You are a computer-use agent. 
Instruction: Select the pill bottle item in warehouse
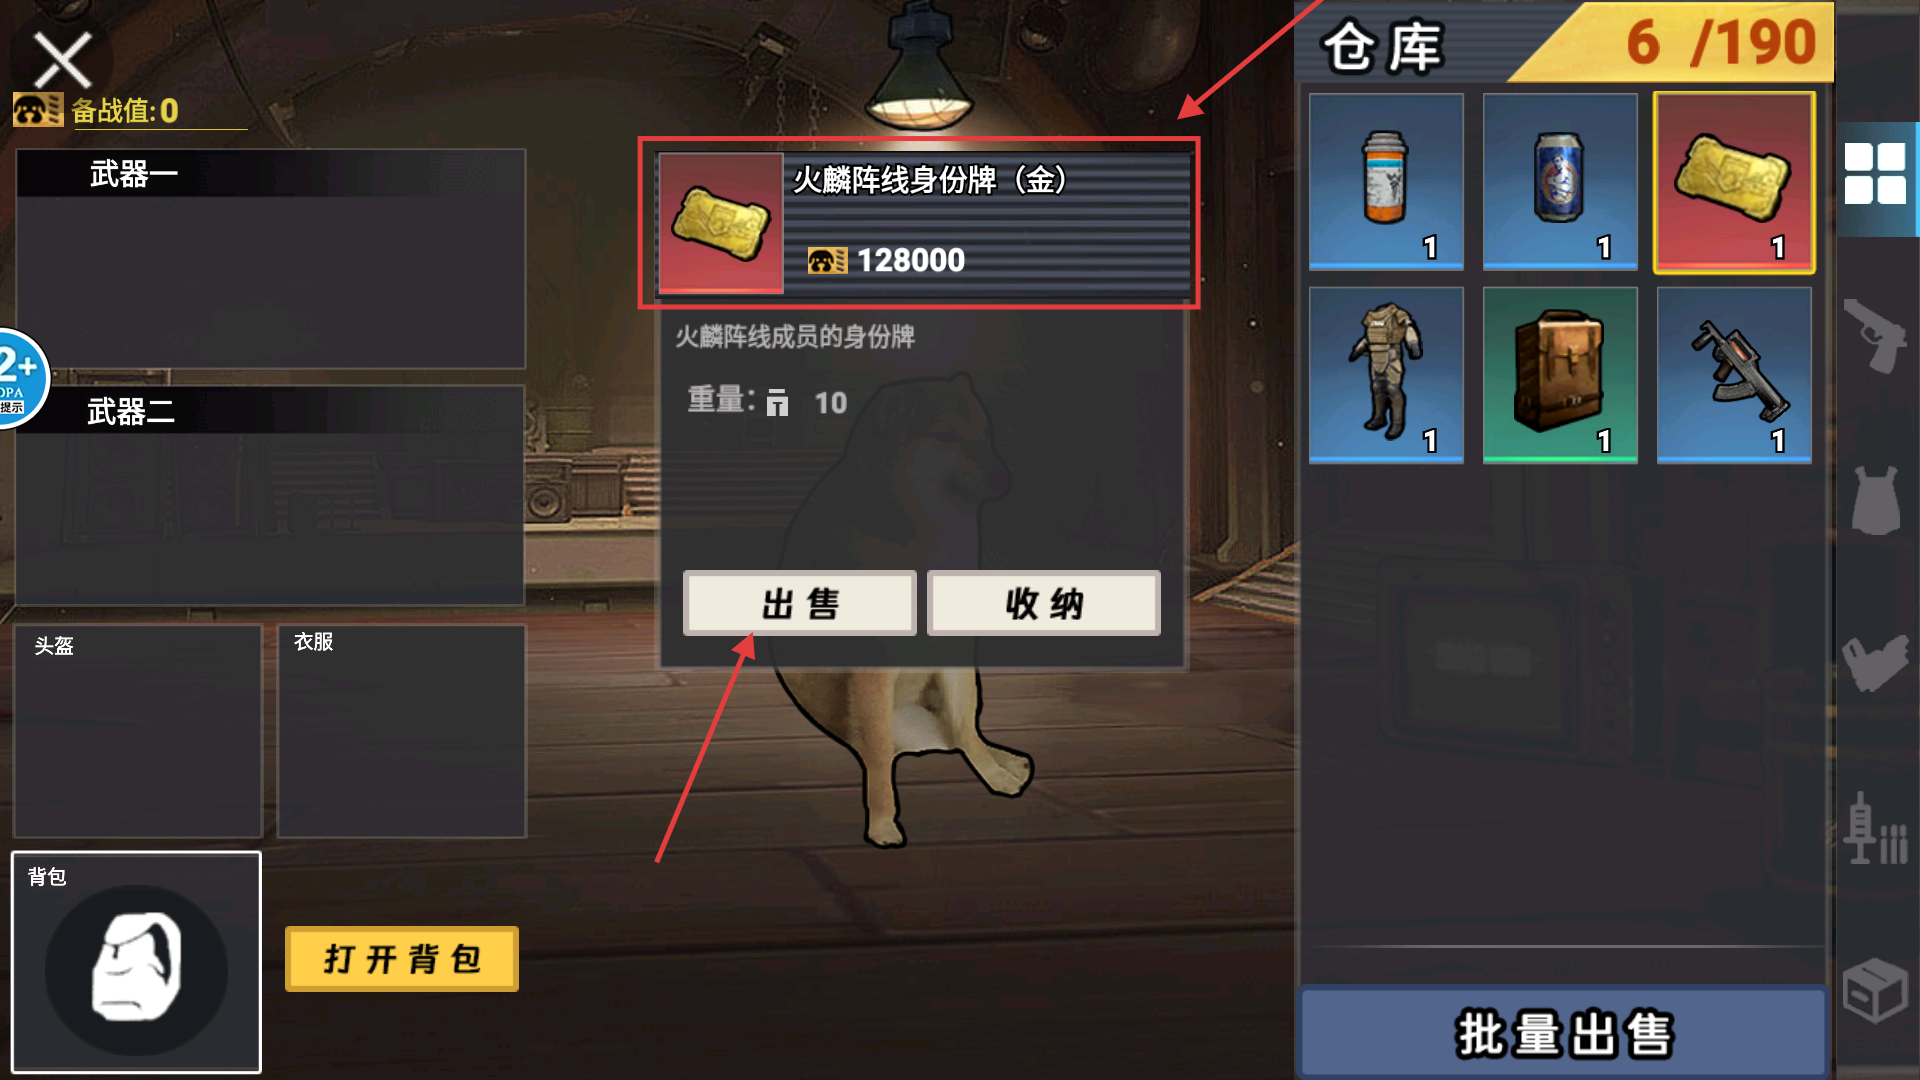tap(1386, 181)
